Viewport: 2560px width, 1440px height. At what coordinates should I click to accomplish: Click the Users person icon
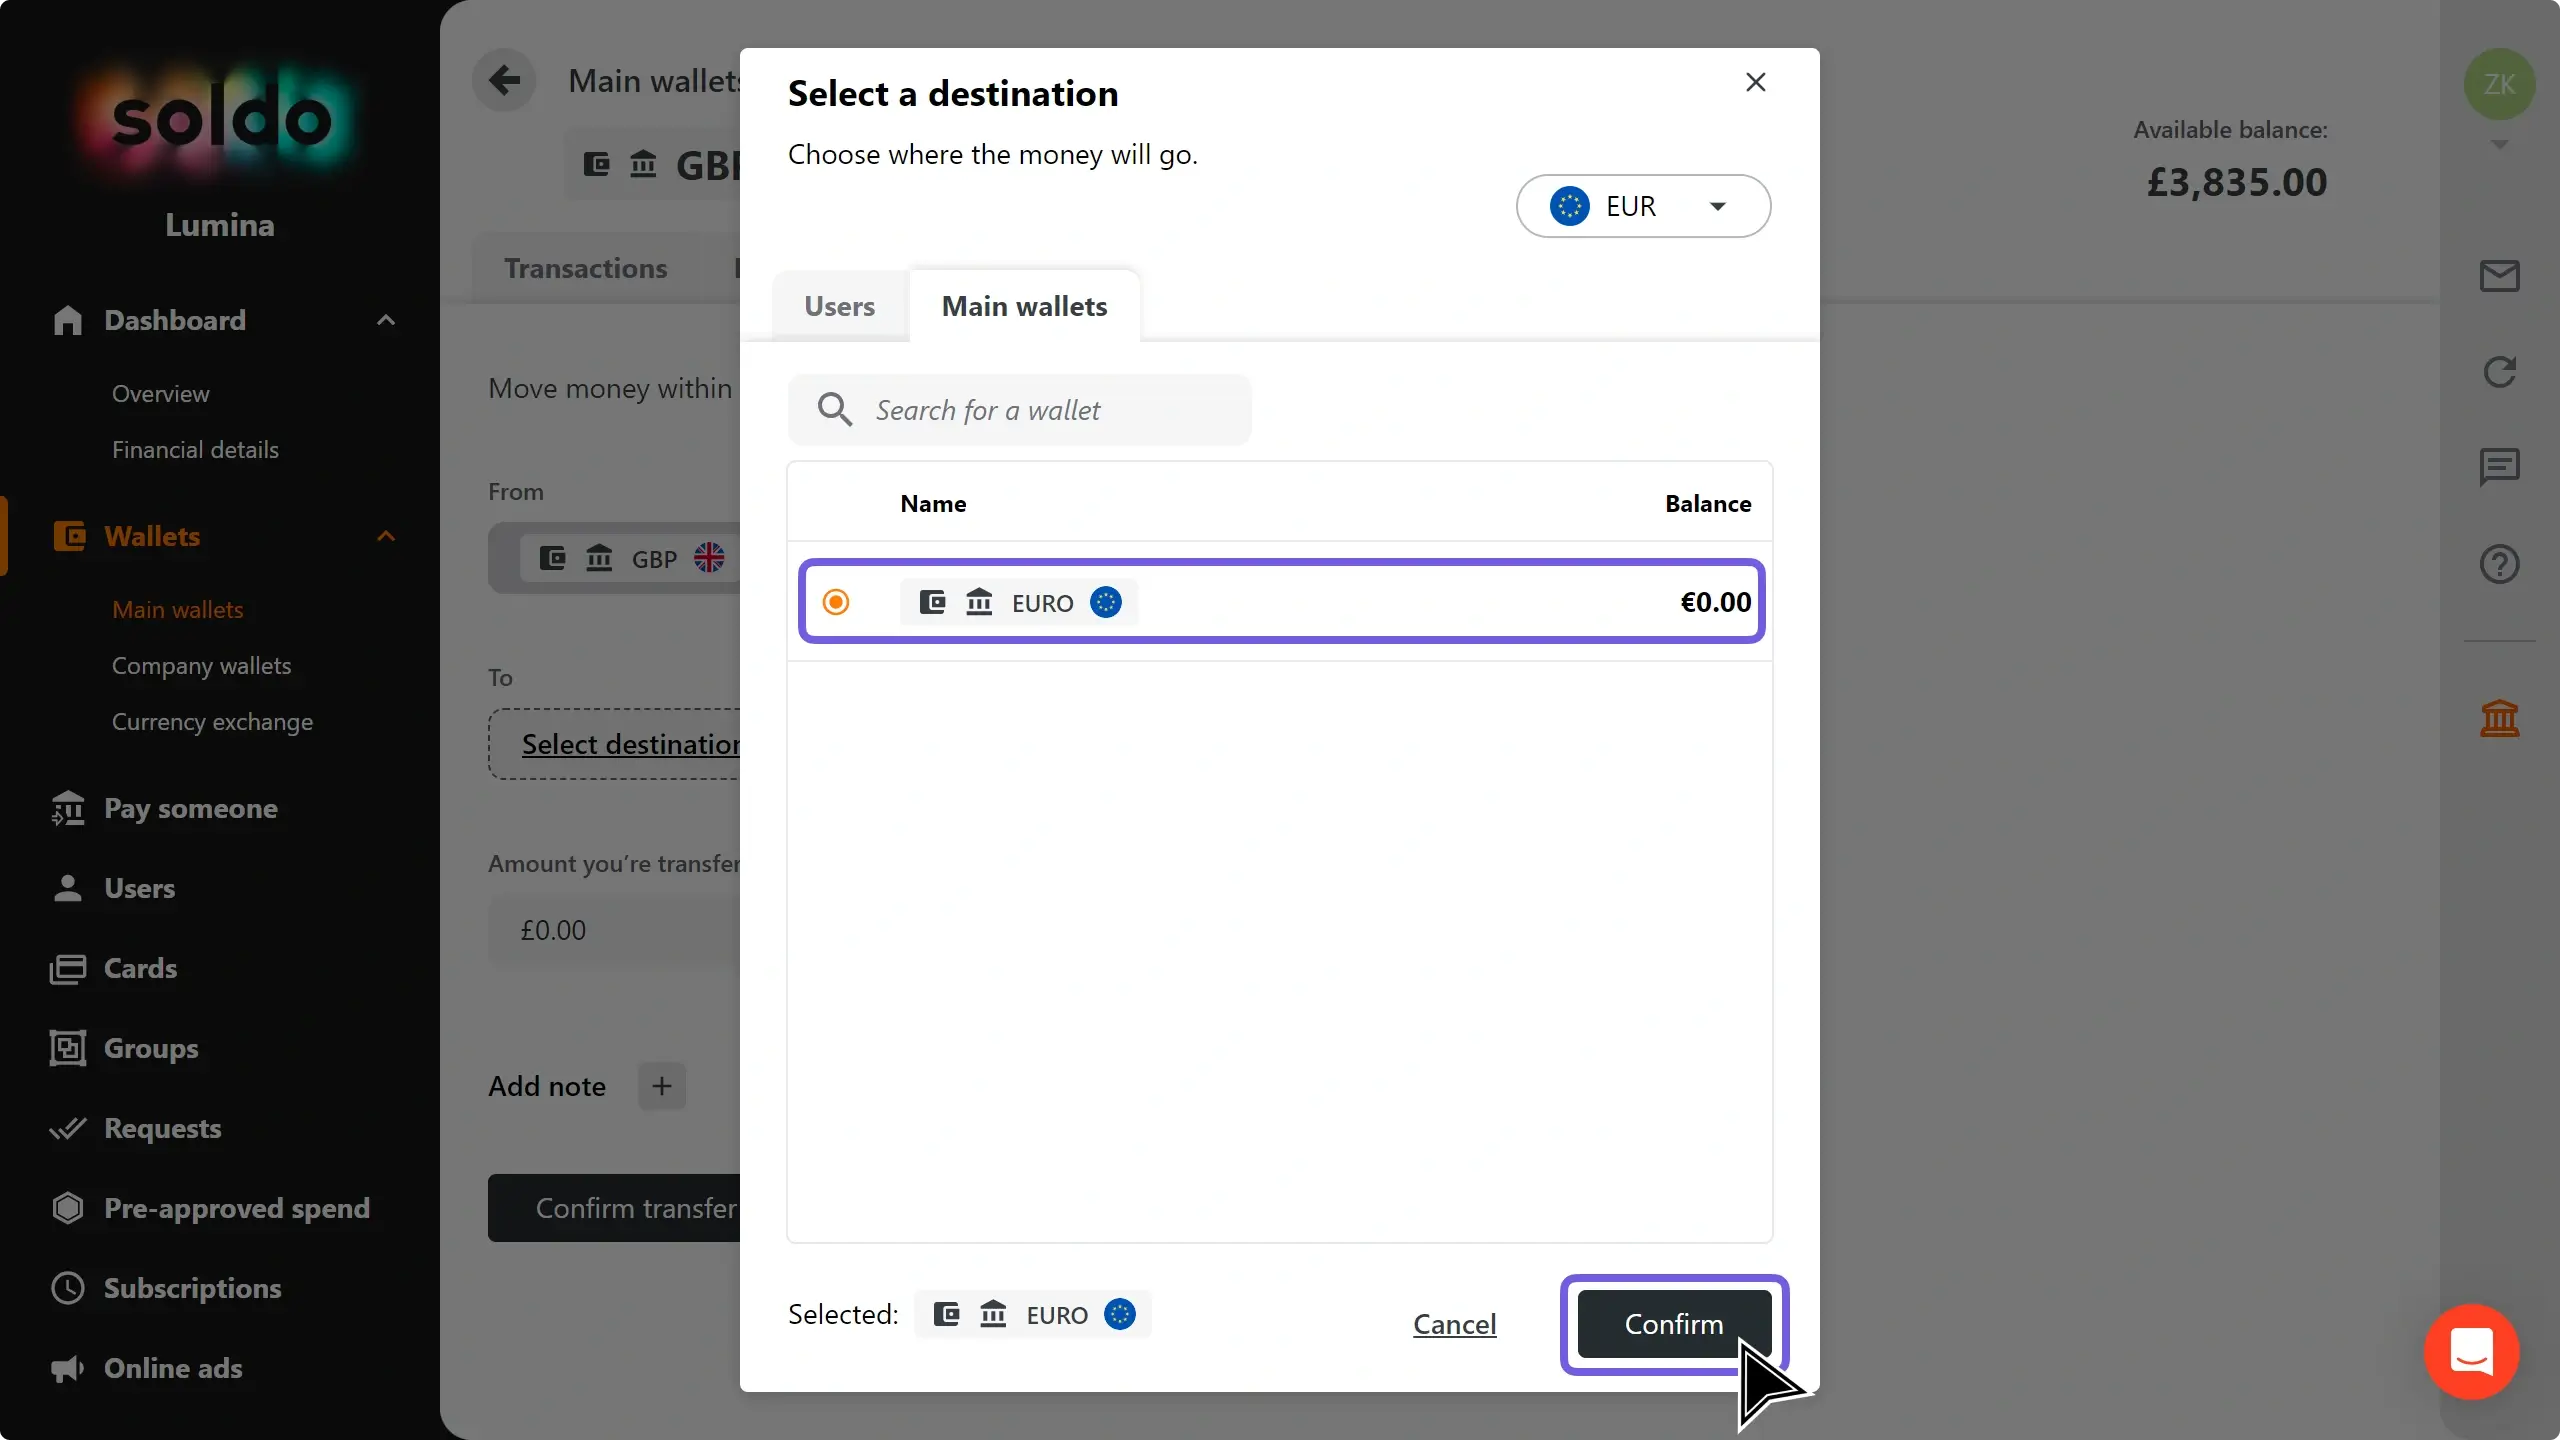[x=68, y=888]
